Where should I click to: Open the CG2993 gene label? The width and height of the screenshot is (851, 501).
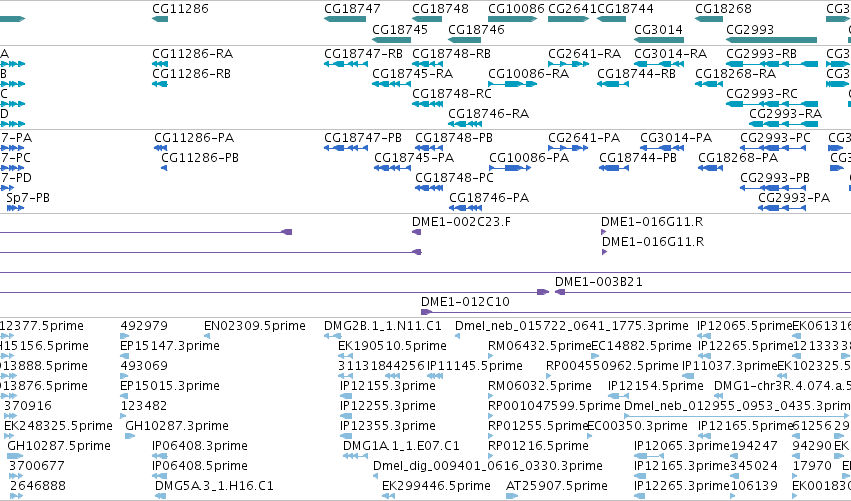pos(750,30)
